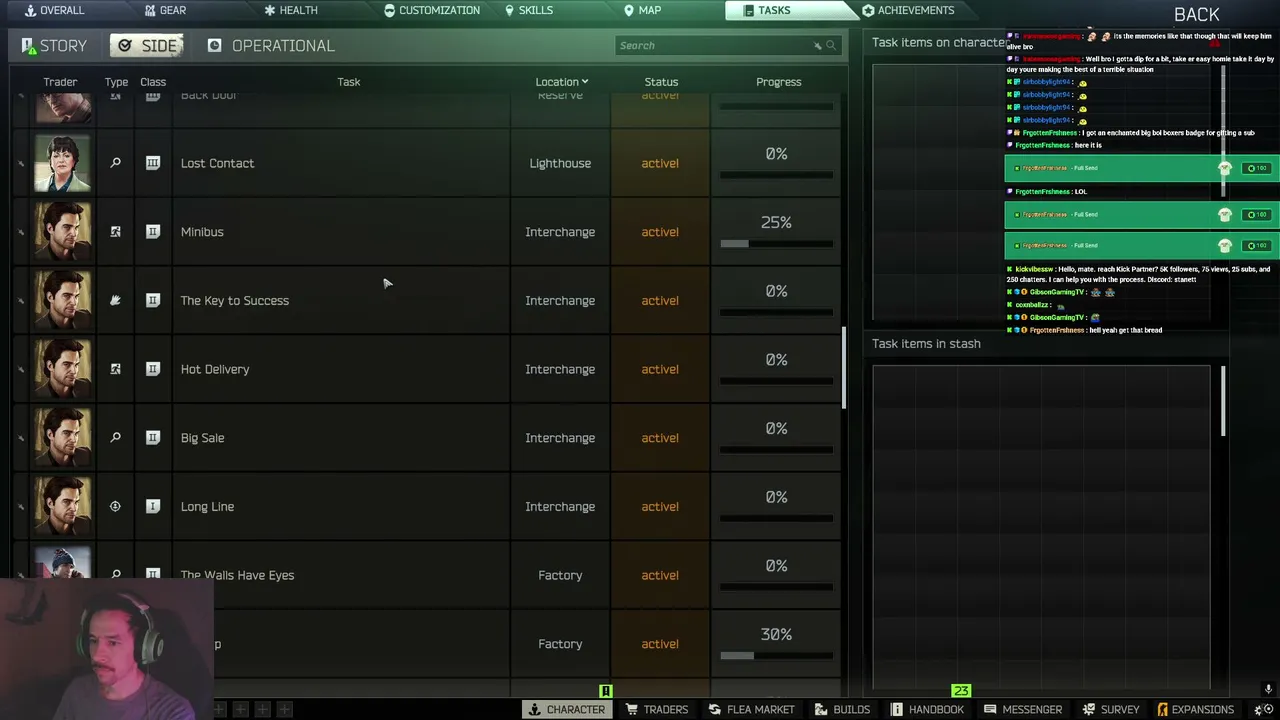This screenshot has height=720, width=1280.
Task: Click the Minibus trader portrait
Action: coord(62,232)
